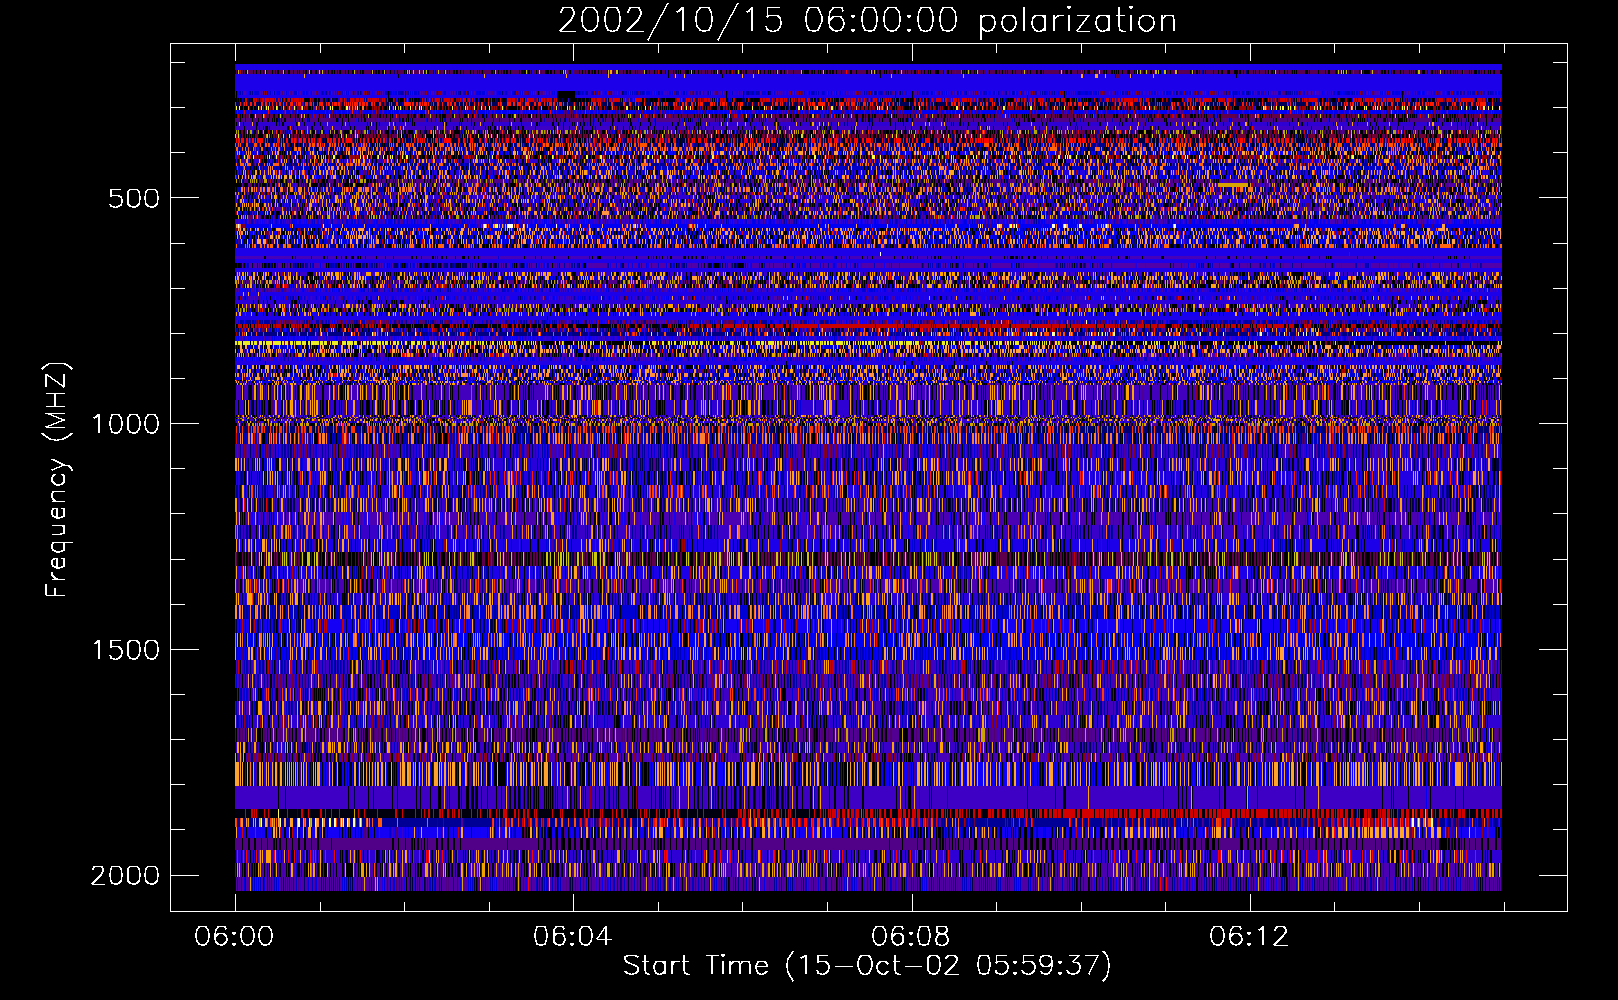This screenshot has height=1000, width=1618.
Task: Click the 06:00 time tick label
Action: tap(235, 937)
